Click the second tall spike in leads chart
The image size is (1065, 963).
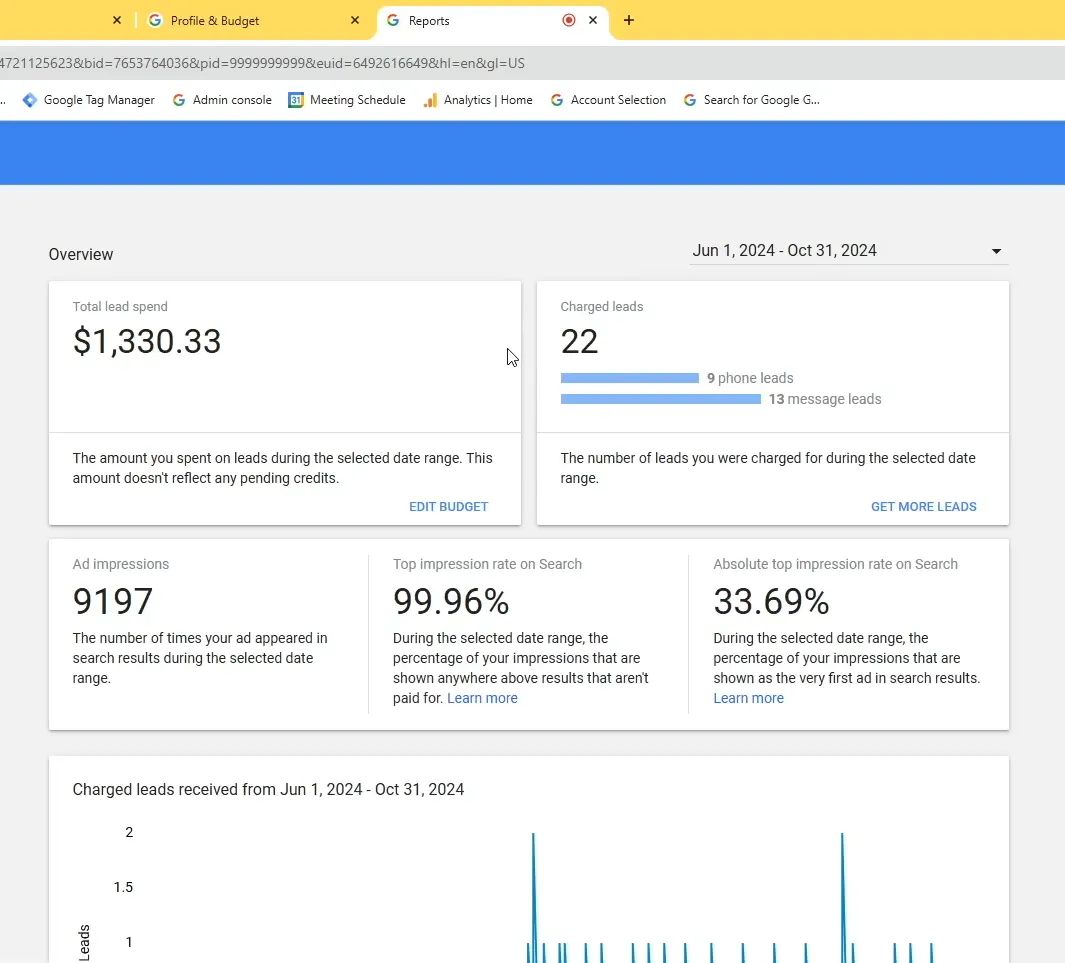[842, 896]
